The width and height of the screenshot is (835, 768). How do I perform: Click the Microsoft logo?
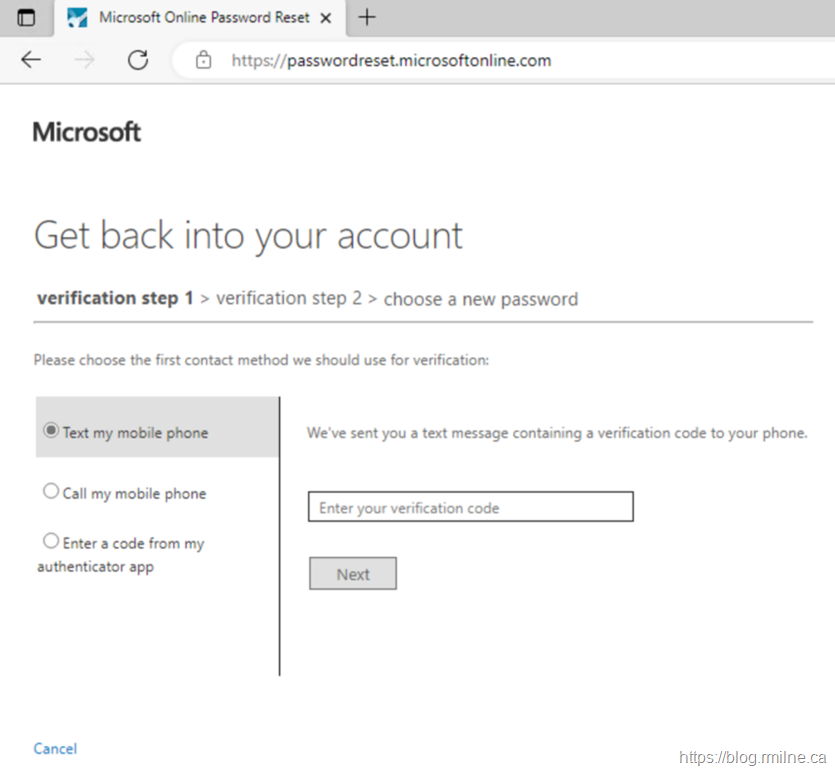pos(87,132)
